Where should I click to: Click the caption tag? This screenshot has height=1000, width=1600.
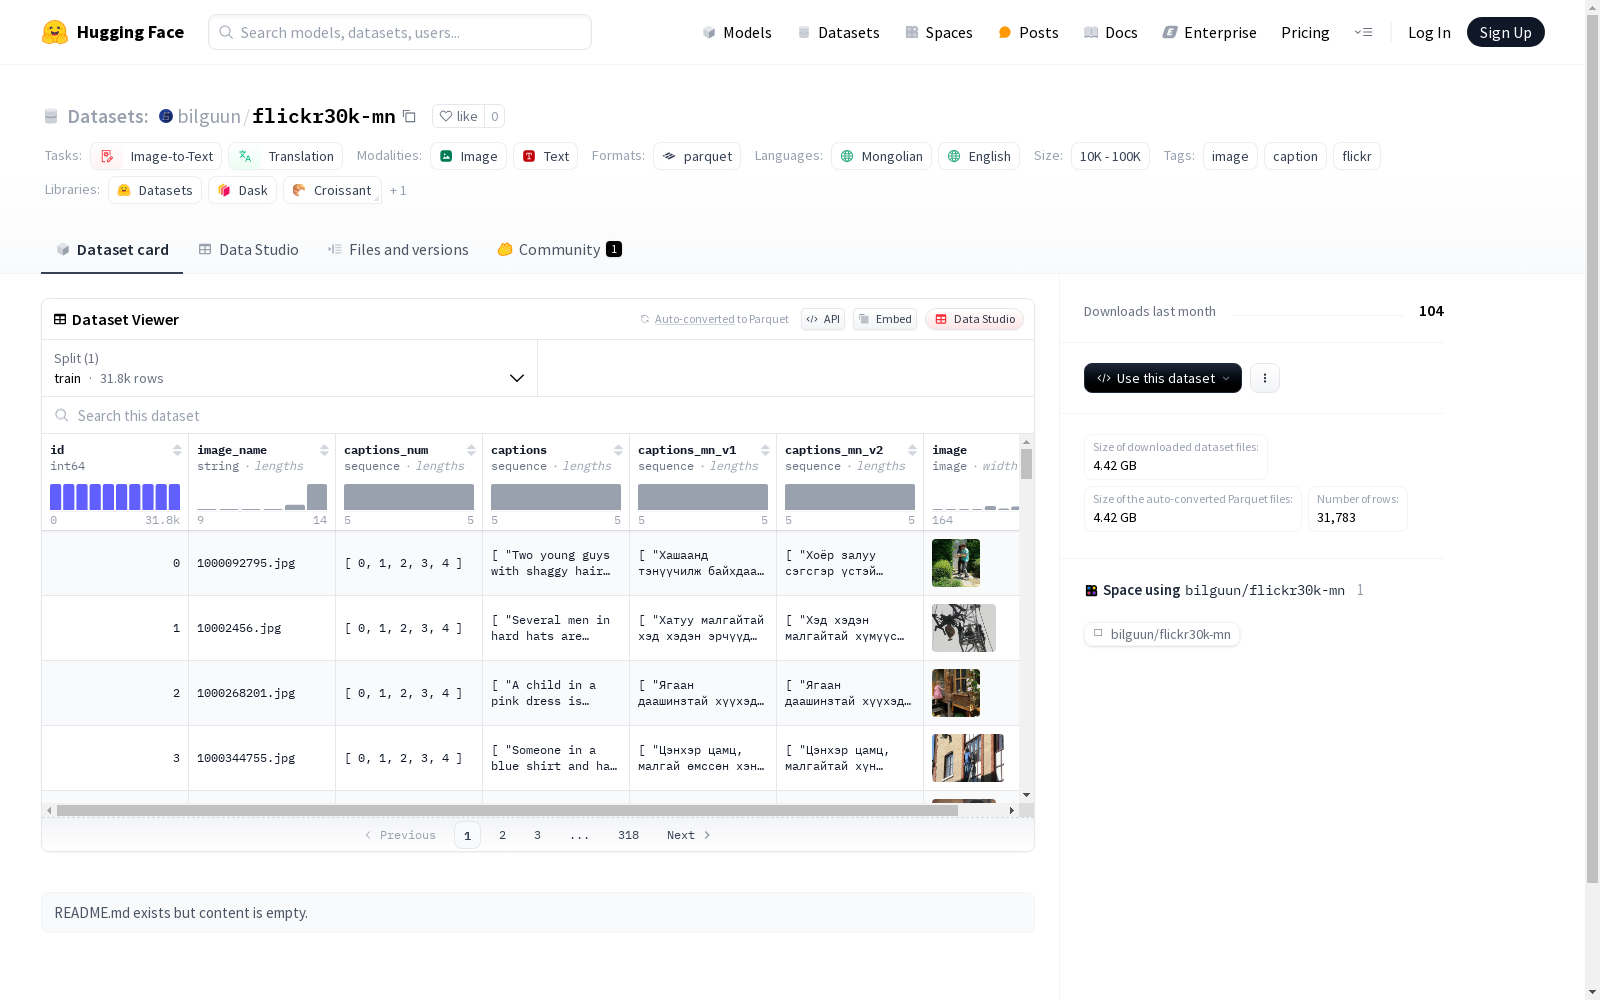click(1295, 156)
